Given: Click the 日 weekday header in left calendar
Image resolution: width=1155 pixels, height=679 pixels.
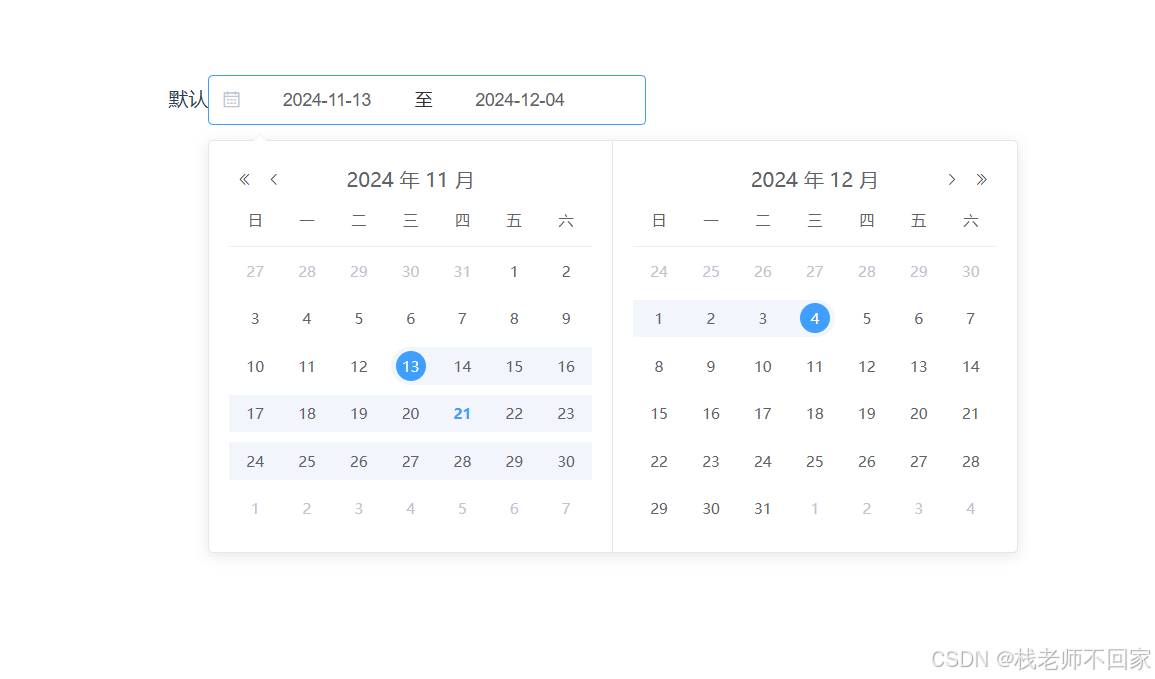Looking at the screenshot, I should 255,220.
